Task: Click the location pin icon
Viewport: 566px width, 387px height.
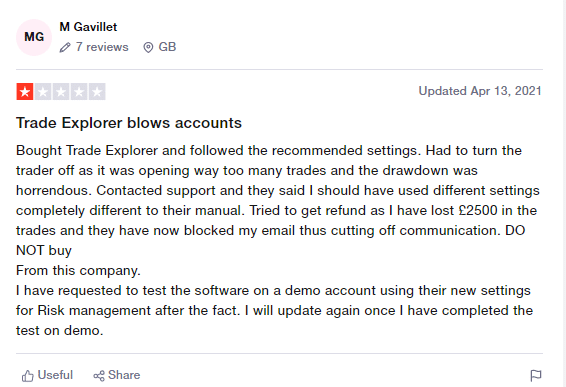Action: 148,47
